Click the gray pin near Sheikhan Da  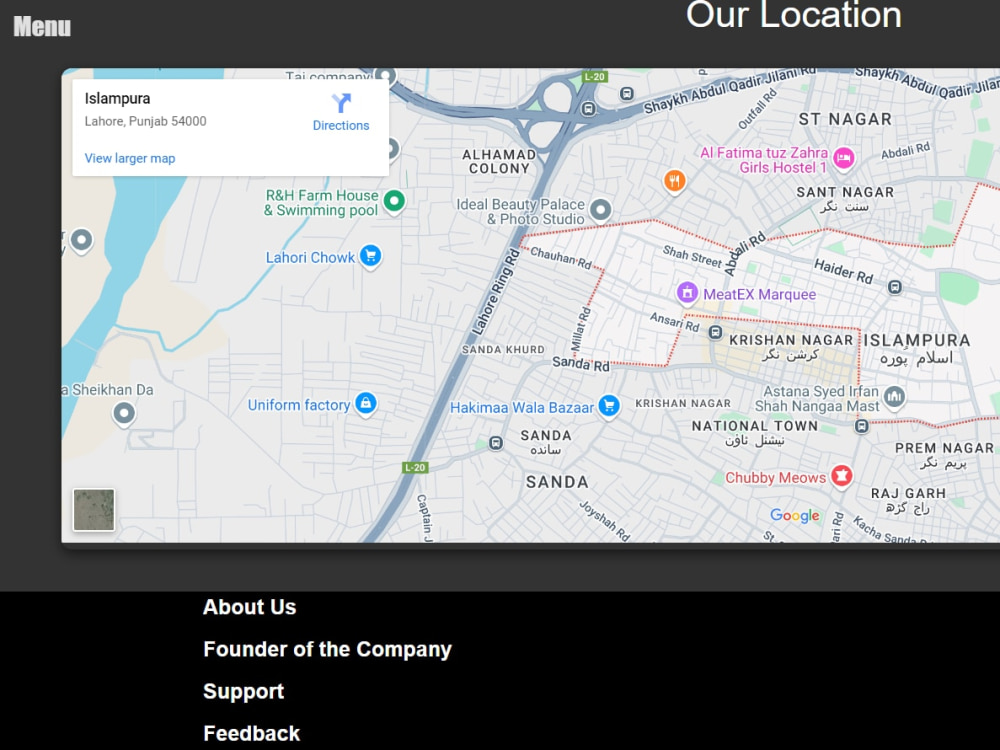point(124,415)
